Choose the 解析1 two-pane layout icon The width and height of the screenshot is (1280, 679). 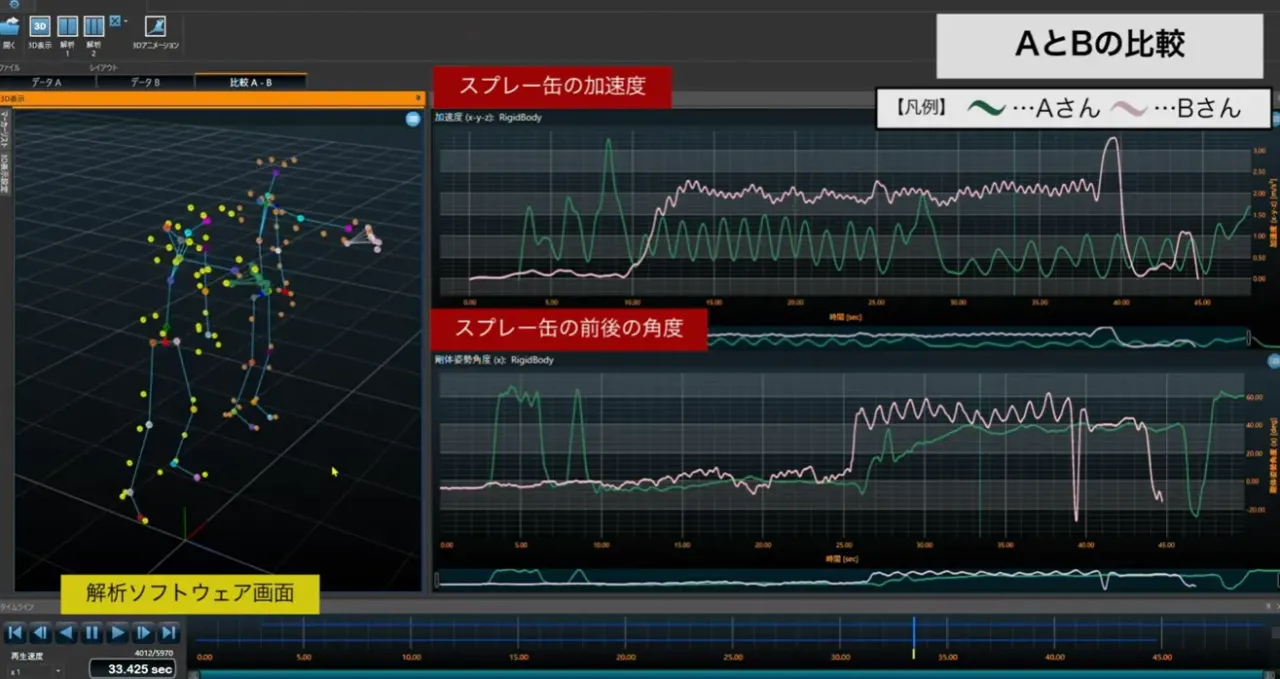(67, 27)
